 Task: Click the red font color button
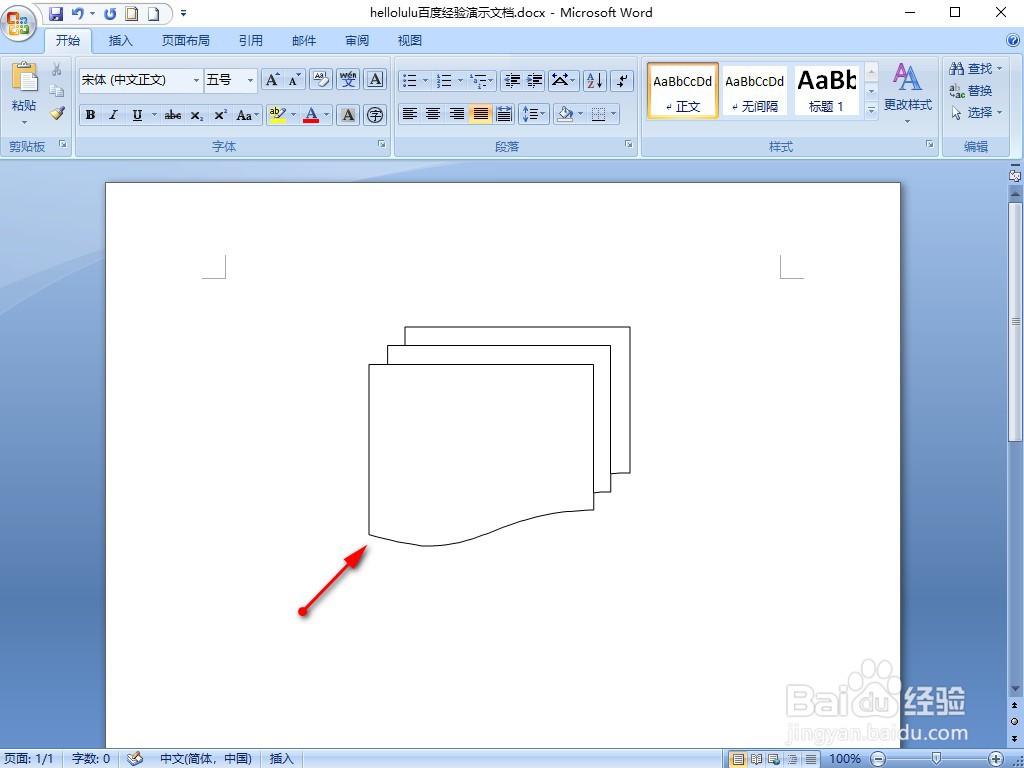tap(312, 115)
